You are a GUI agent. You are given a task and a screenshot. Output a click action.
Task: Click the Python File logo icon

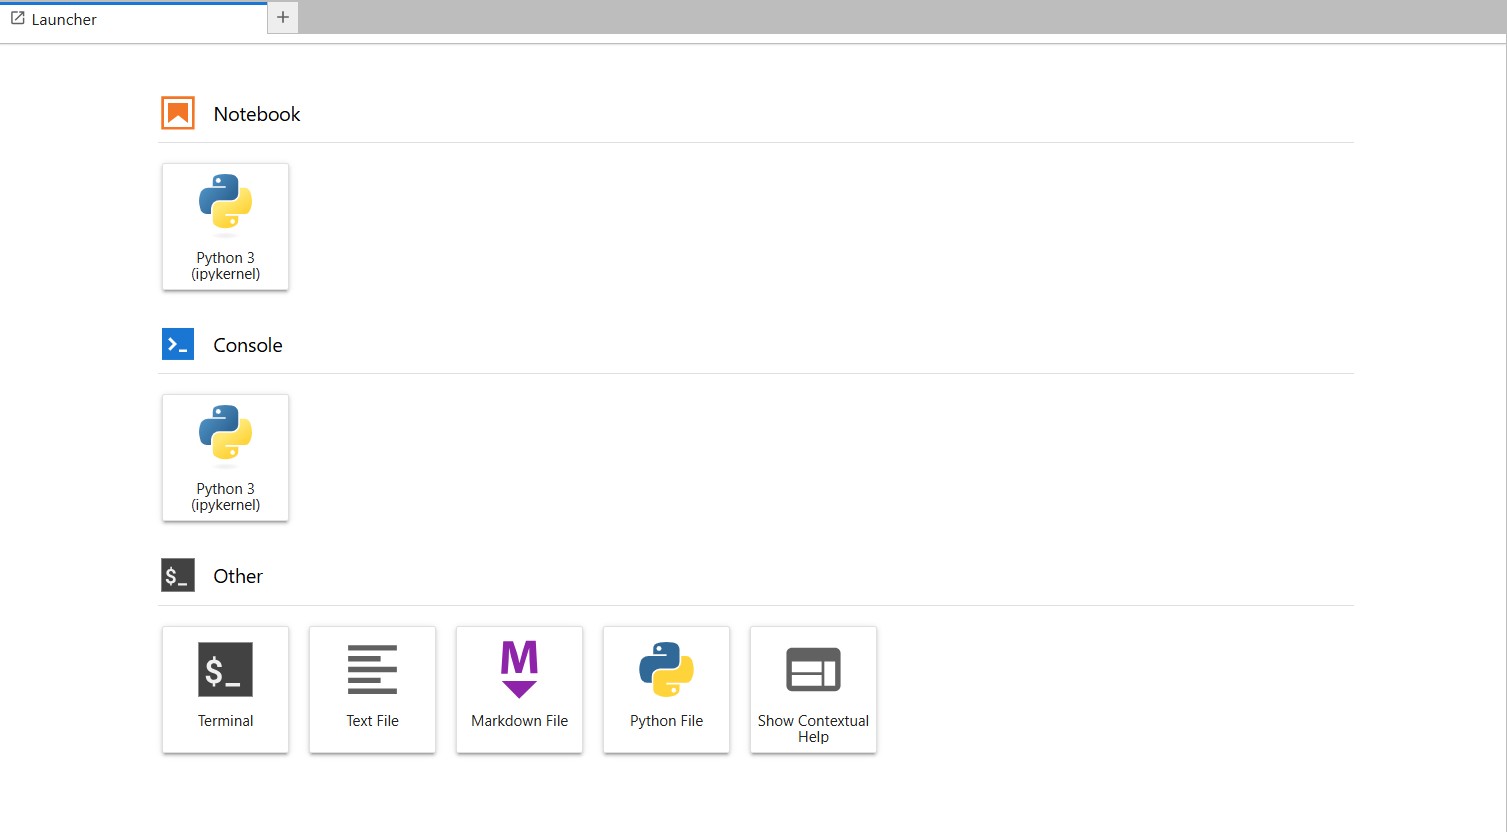pyautogui.click(x=666, y=669)
